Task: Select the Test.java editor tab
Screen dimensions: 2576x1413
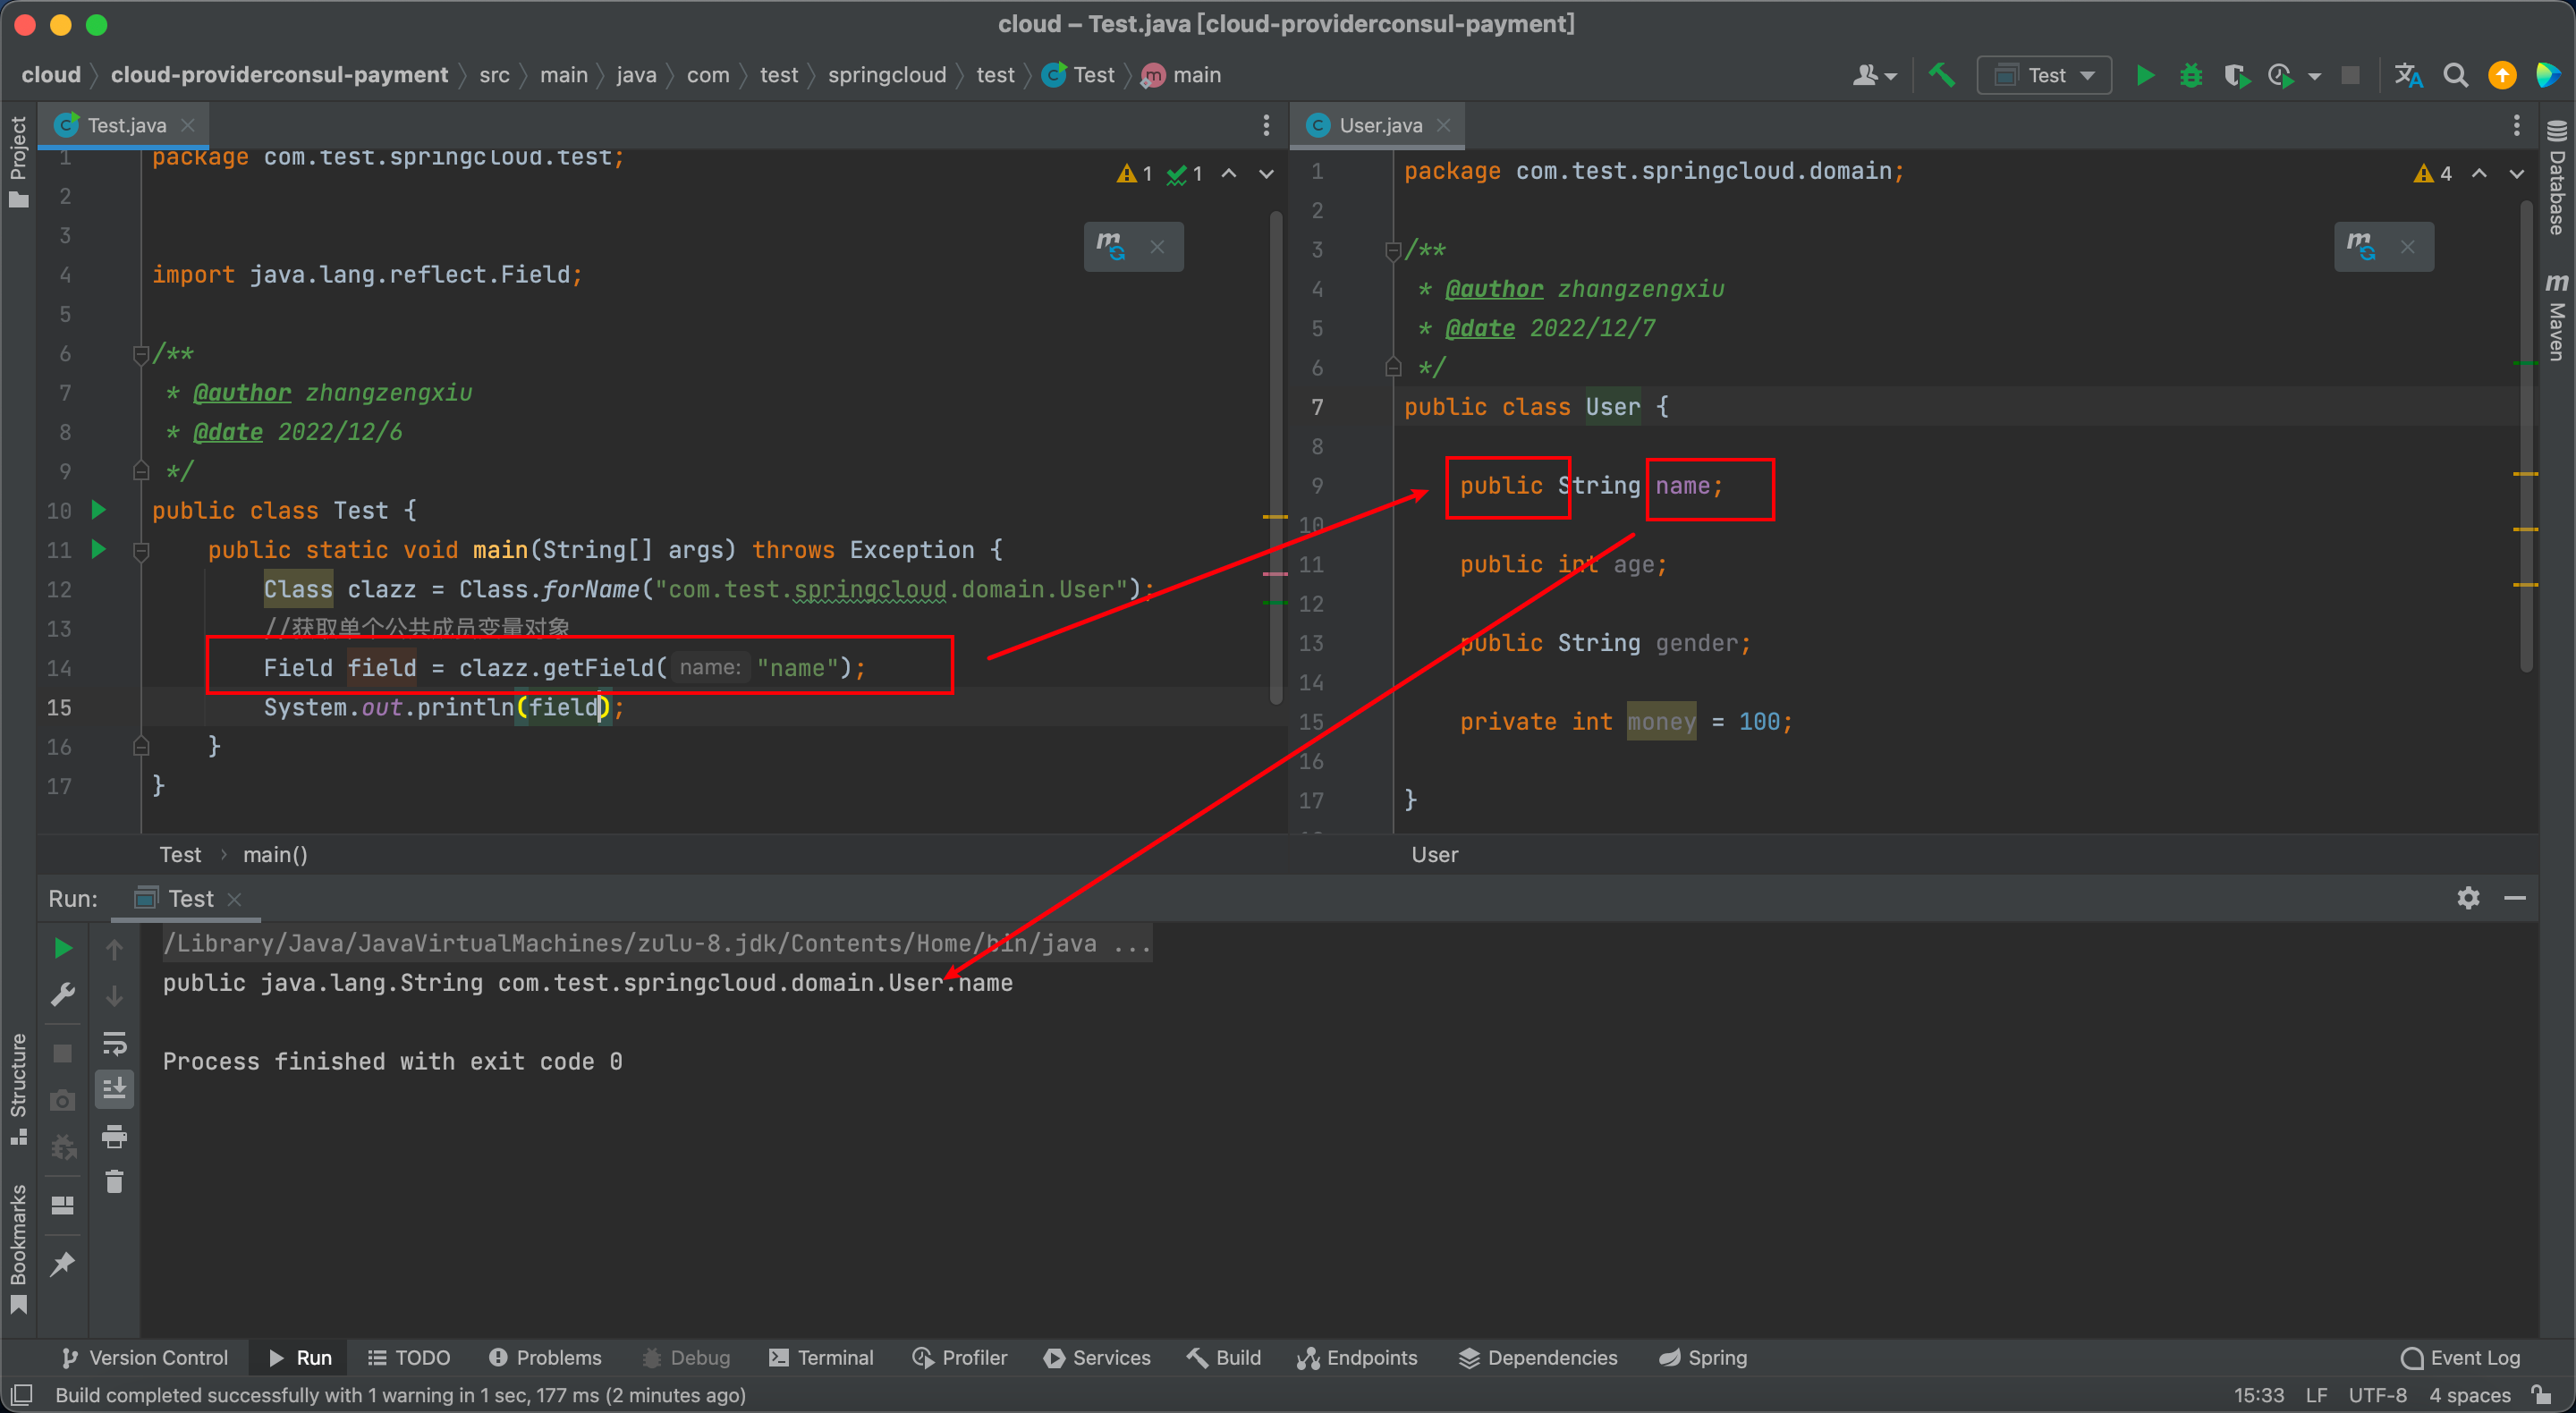Action: pyautogui.click(x=125, y=125)
